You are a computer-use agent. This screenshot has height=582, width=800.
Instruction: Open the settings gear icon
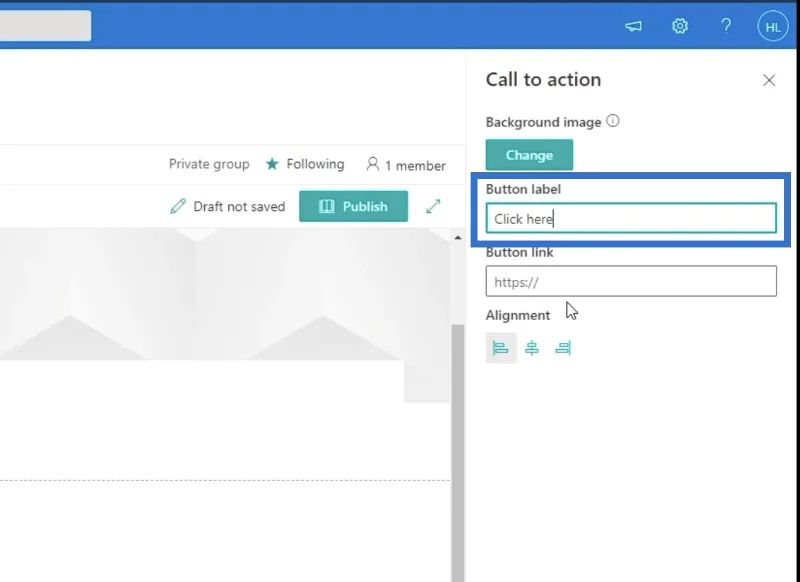[680, 26]
